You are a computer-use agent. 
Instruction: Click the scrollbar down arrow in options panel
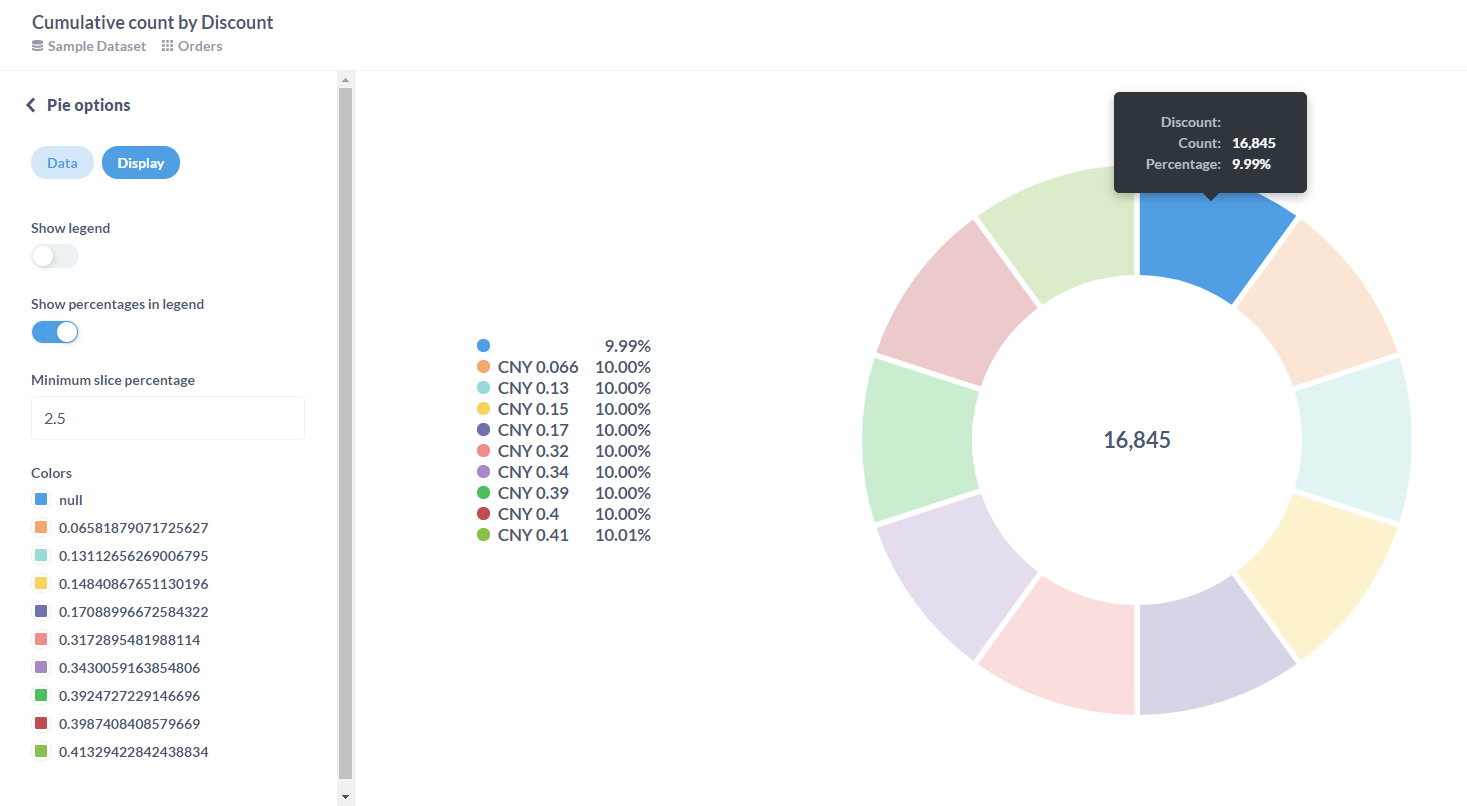(x=345, y=795)
